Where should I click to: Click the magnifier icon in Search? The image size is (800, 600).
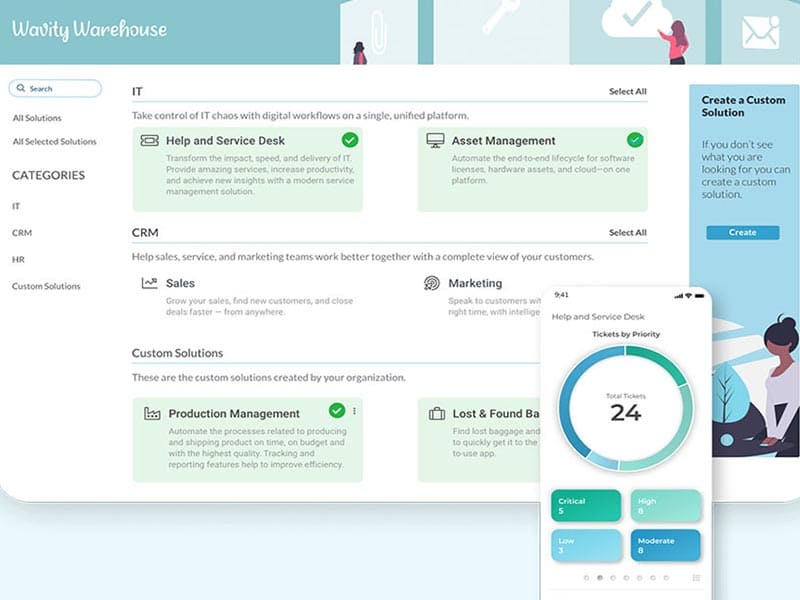click(x=21, y=88)
